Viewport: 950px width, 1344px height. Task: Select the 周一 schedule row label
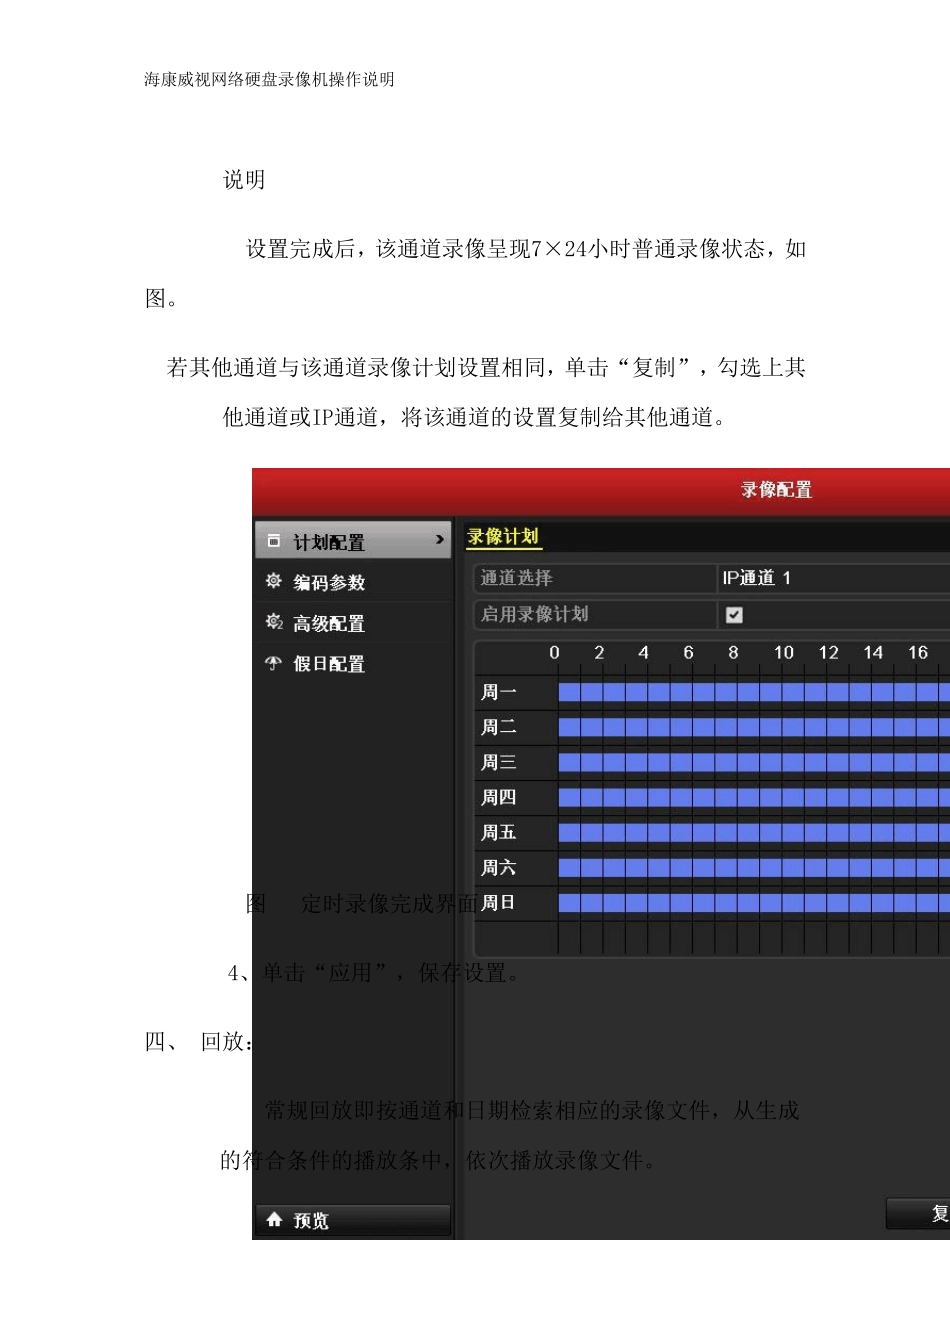499,692
